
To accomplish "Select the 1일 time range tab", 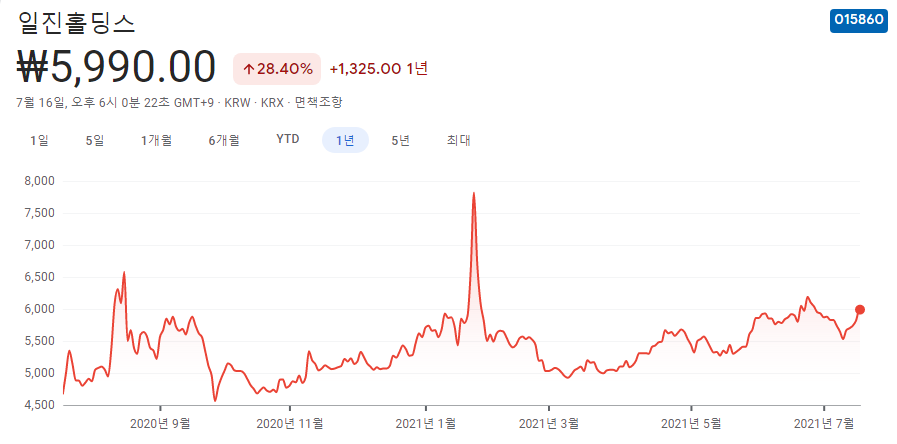I will click(39, 140).
